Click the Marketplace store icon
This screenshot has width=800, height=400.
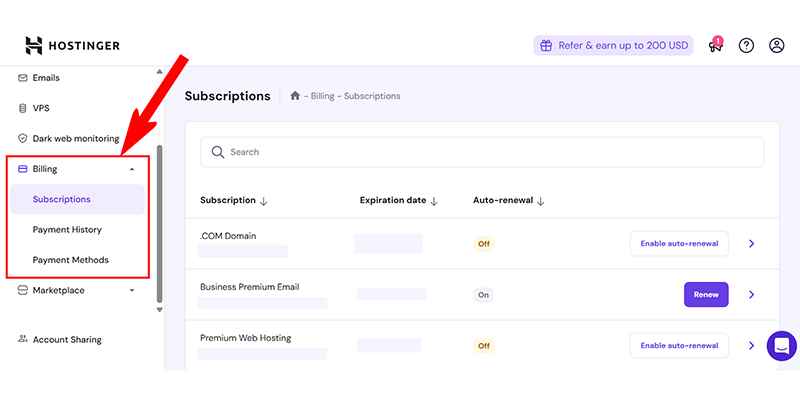(22, 290)
